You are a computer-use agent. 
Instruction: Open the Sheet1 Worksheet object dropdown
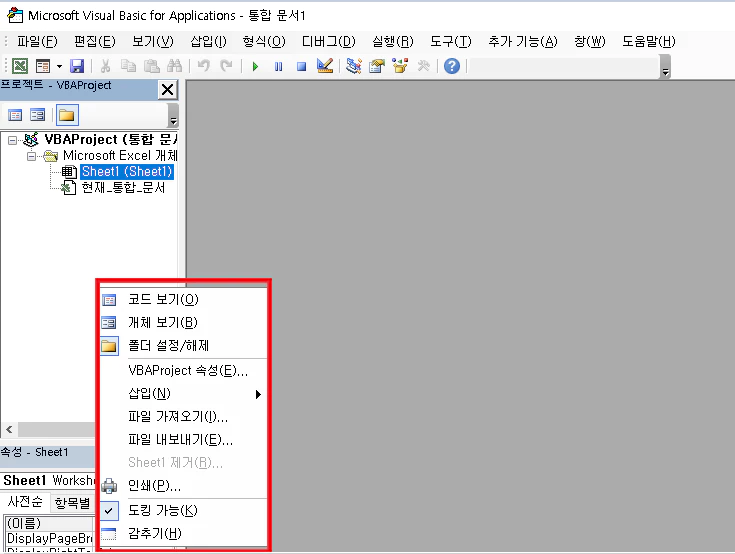click(x=49, y=480)
